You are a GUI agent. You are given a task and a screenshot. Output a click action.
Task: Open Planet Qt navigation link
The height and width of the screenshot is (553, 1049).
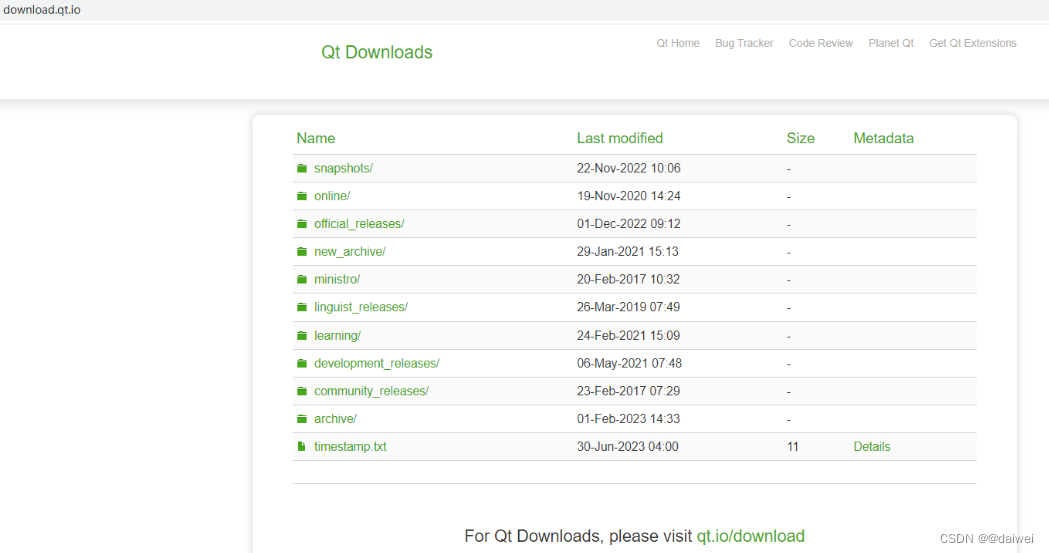[891, 43]
